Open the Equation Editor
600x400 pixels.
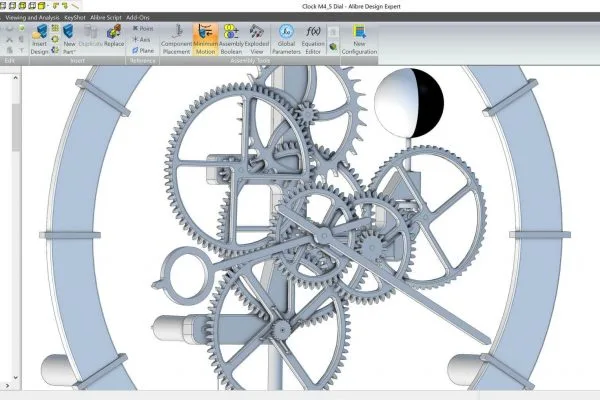pyautogui.click(x=313, y=39)
